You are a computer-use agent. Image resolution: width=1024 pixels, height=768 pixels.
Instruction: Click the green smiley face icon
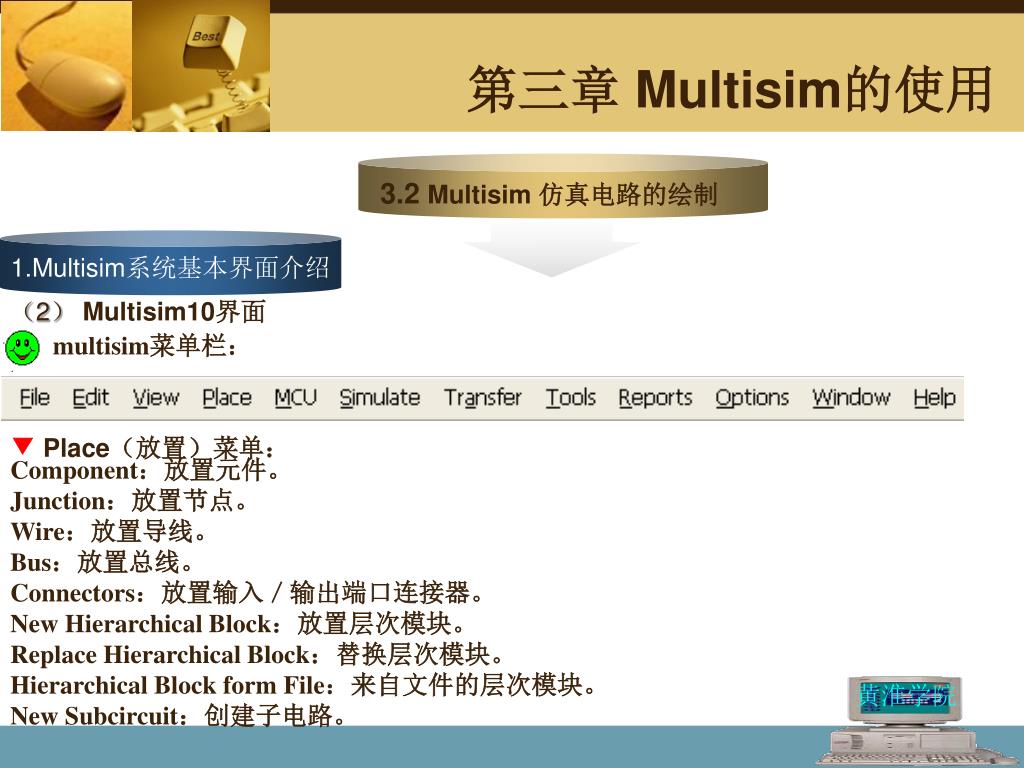22,347
